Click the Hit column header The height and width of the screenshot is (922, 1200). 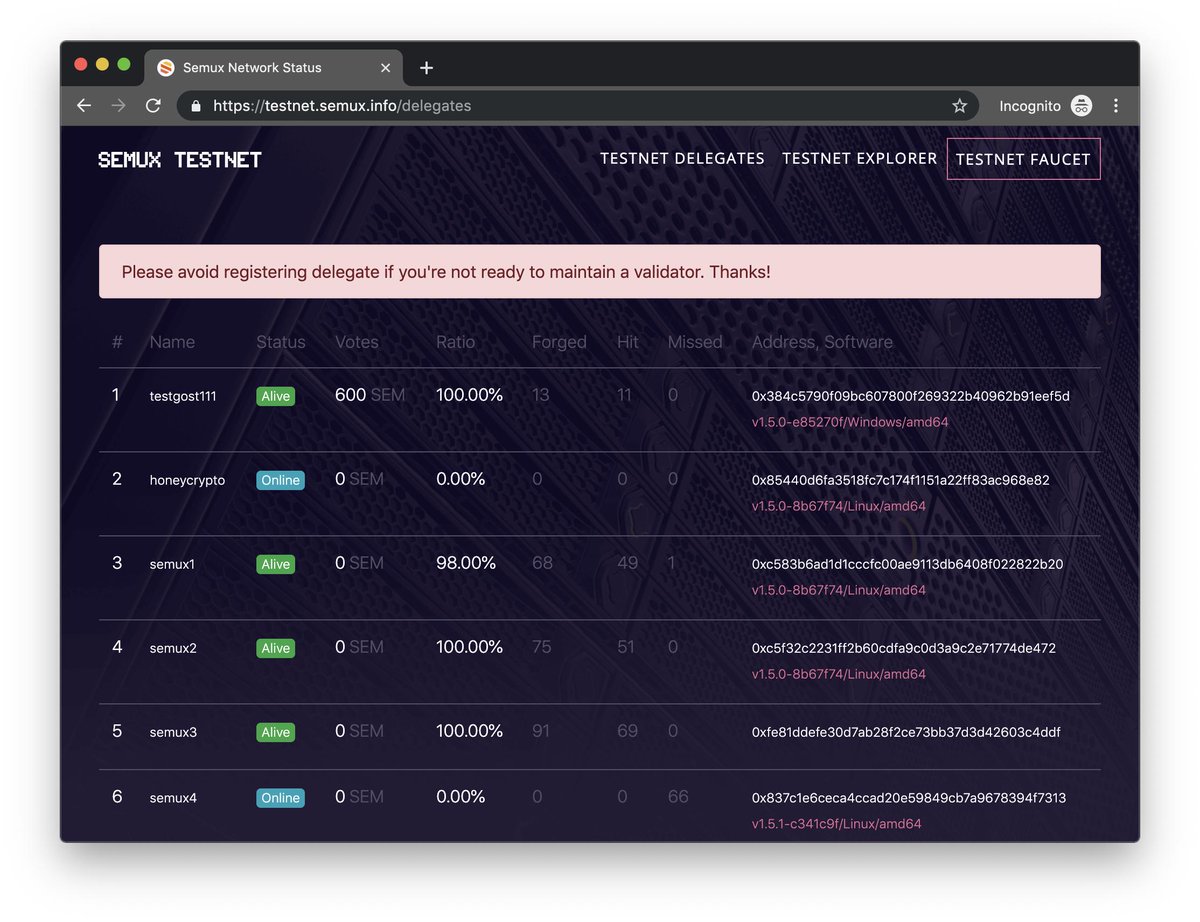[628, 342]
